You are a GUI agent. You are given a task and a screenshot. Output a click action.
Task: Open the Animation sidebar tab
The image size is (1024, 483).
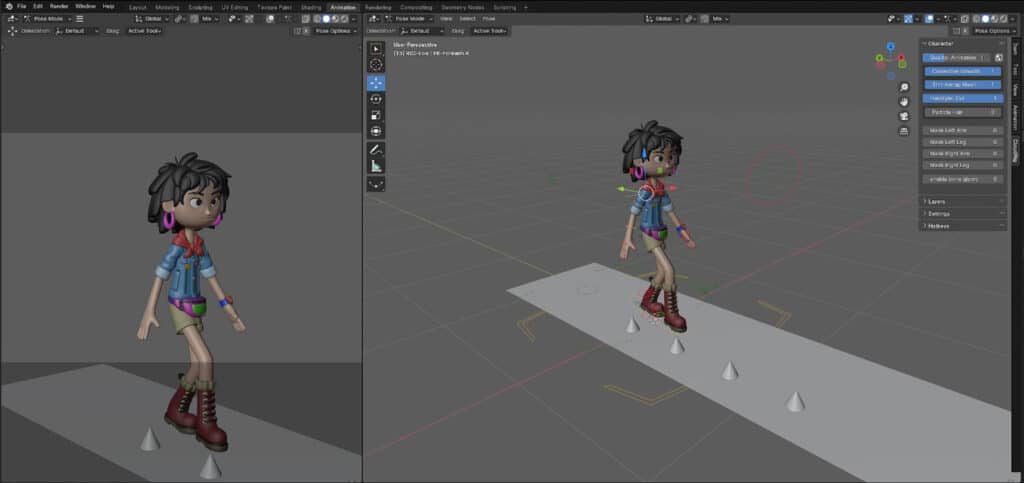pos(1015,119)
